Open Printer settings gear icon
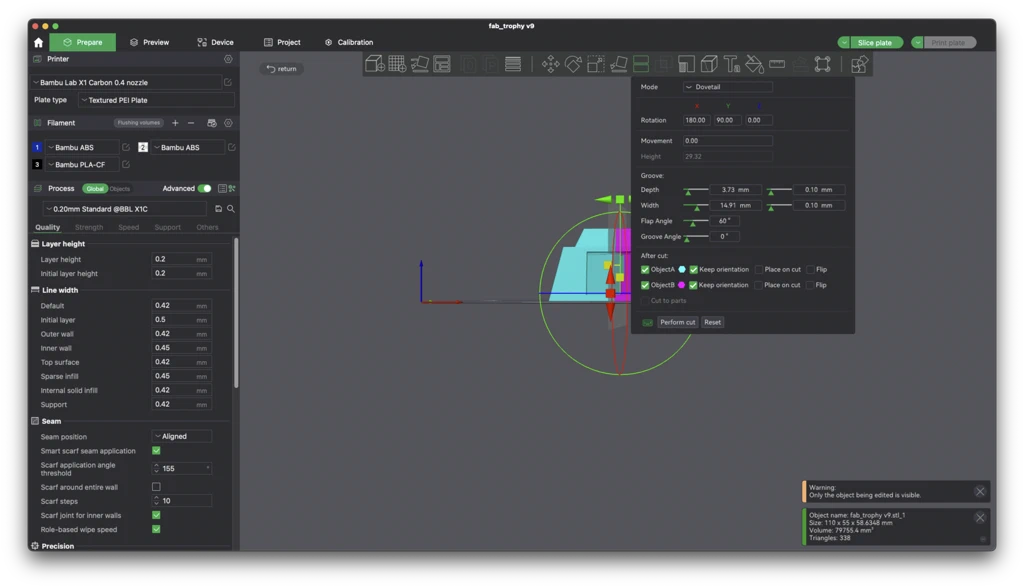The width and height of the screenshot is (1024, 588). click(x=228, y=59)
